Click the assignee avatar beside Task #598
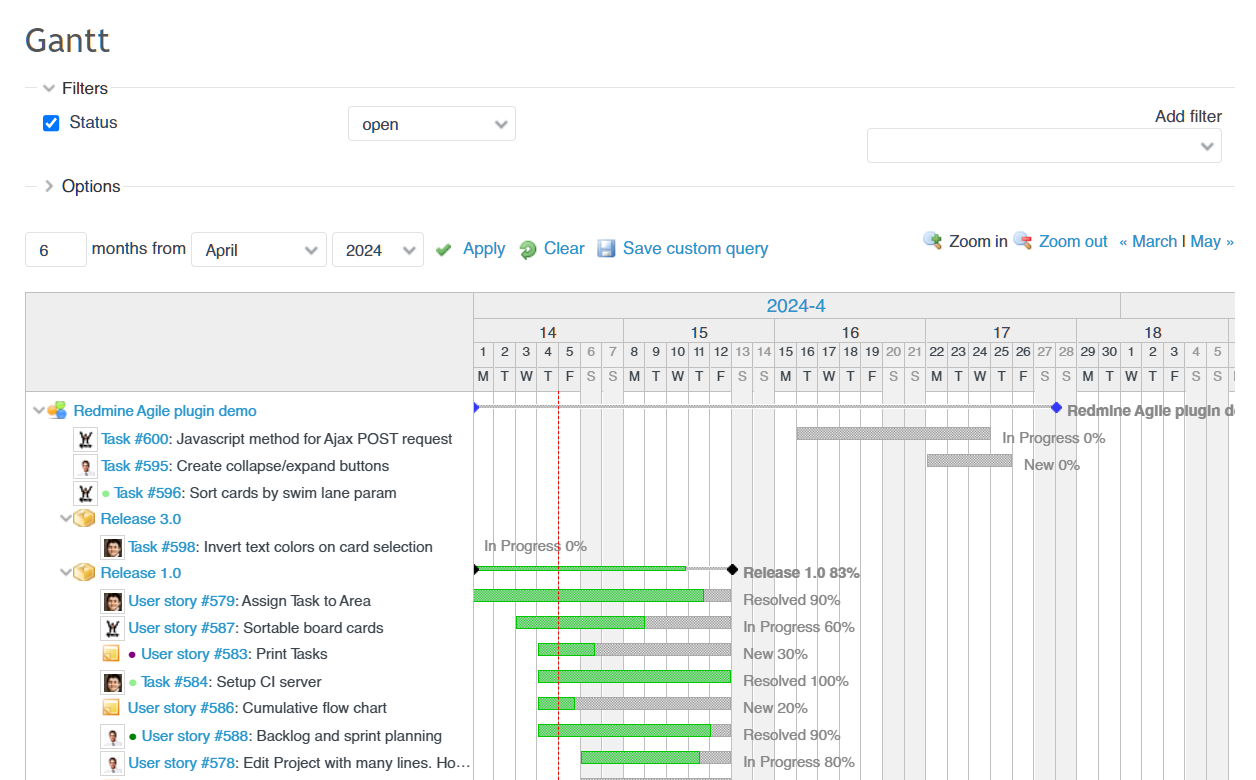1256x780 pixels. (112, 546)
